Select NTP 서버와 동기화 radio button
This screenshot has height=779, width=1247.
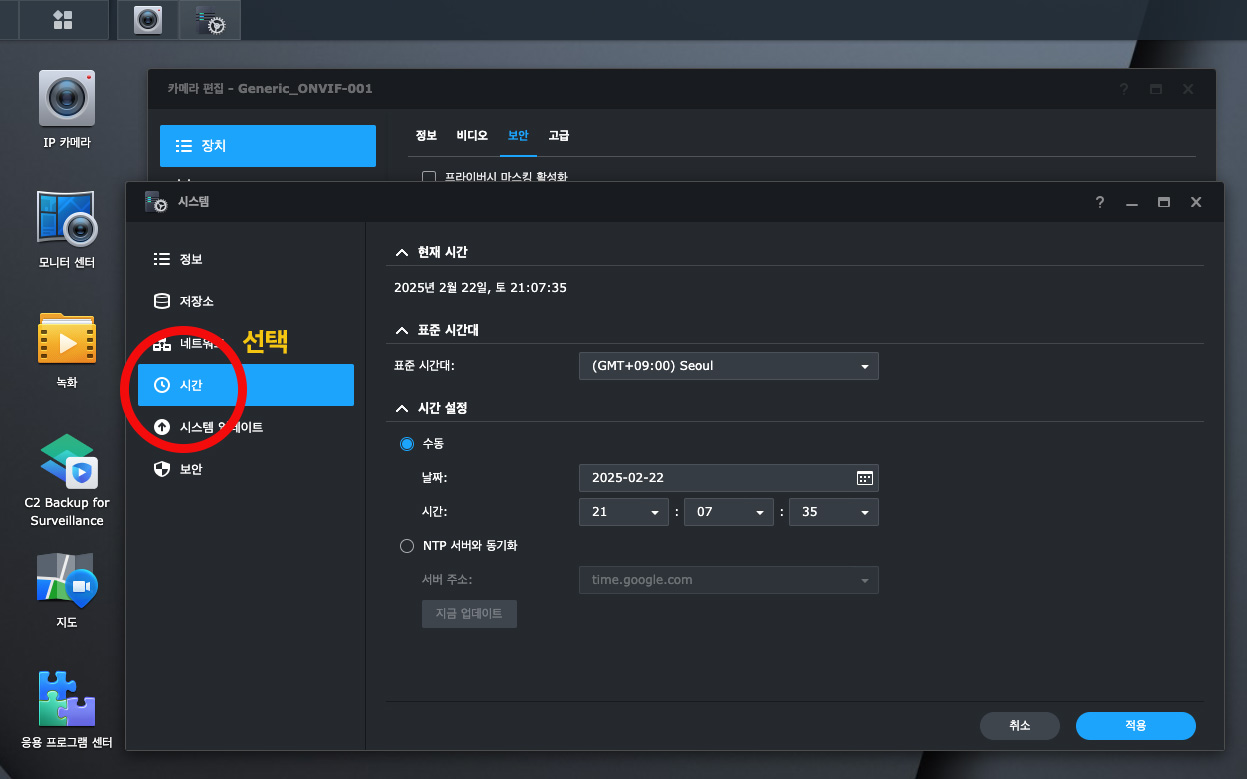pyautogui.click(x=407, y=546)
